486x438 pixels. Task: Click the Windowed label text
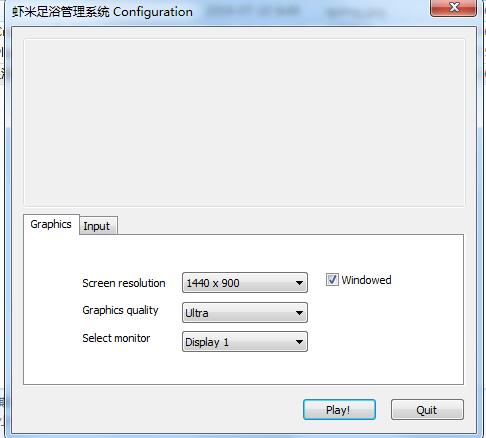tap(366, 280)
